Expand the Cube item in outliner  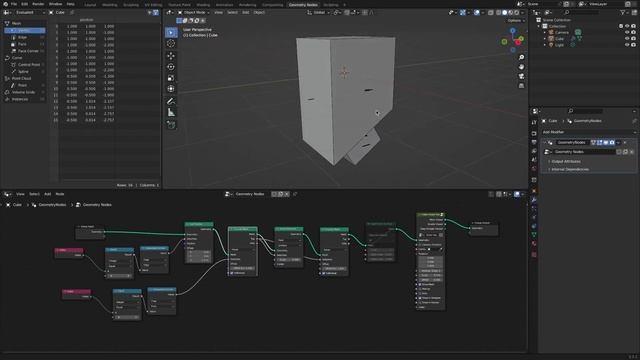point(545,38)
